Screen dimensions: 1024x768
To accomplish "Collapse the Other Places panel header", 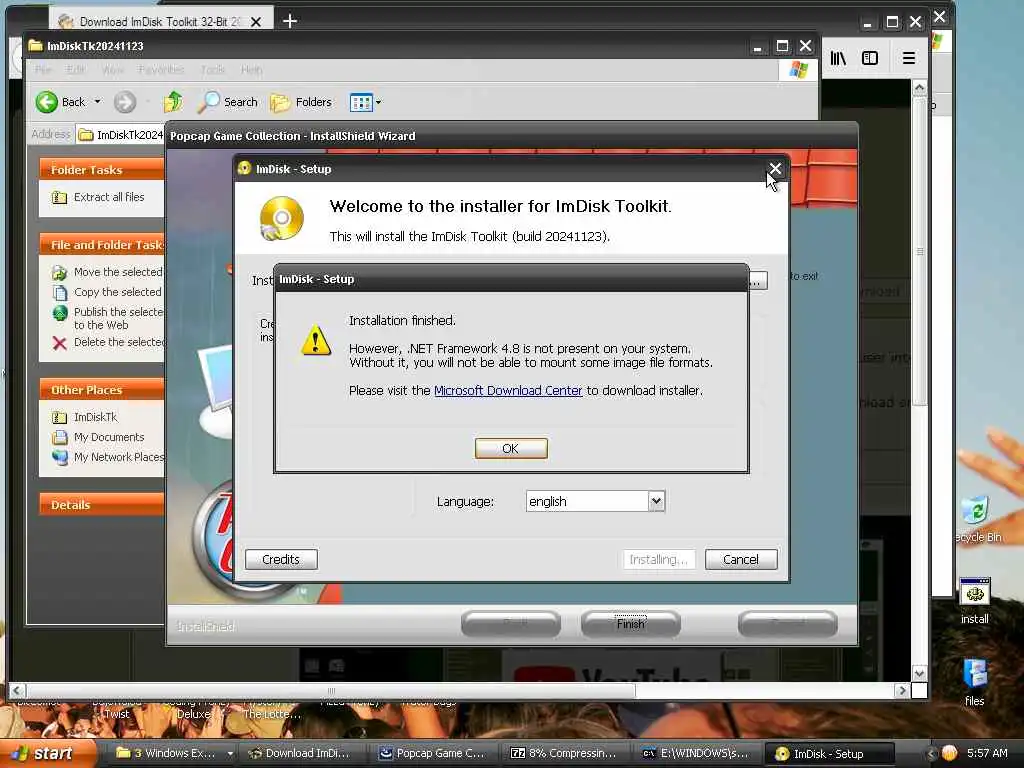I will [x=101, y=390].
